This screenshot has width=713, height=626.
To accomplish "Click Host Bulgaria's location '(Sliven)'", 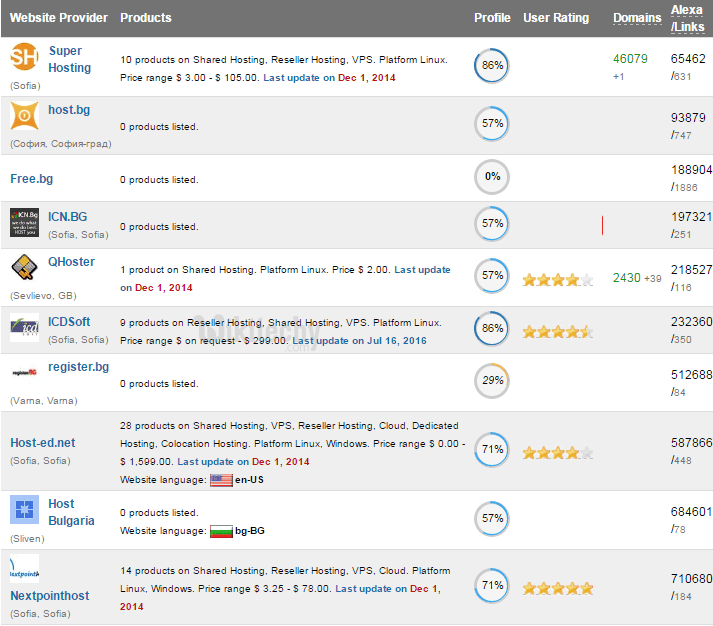I will (x=27, y=539).
